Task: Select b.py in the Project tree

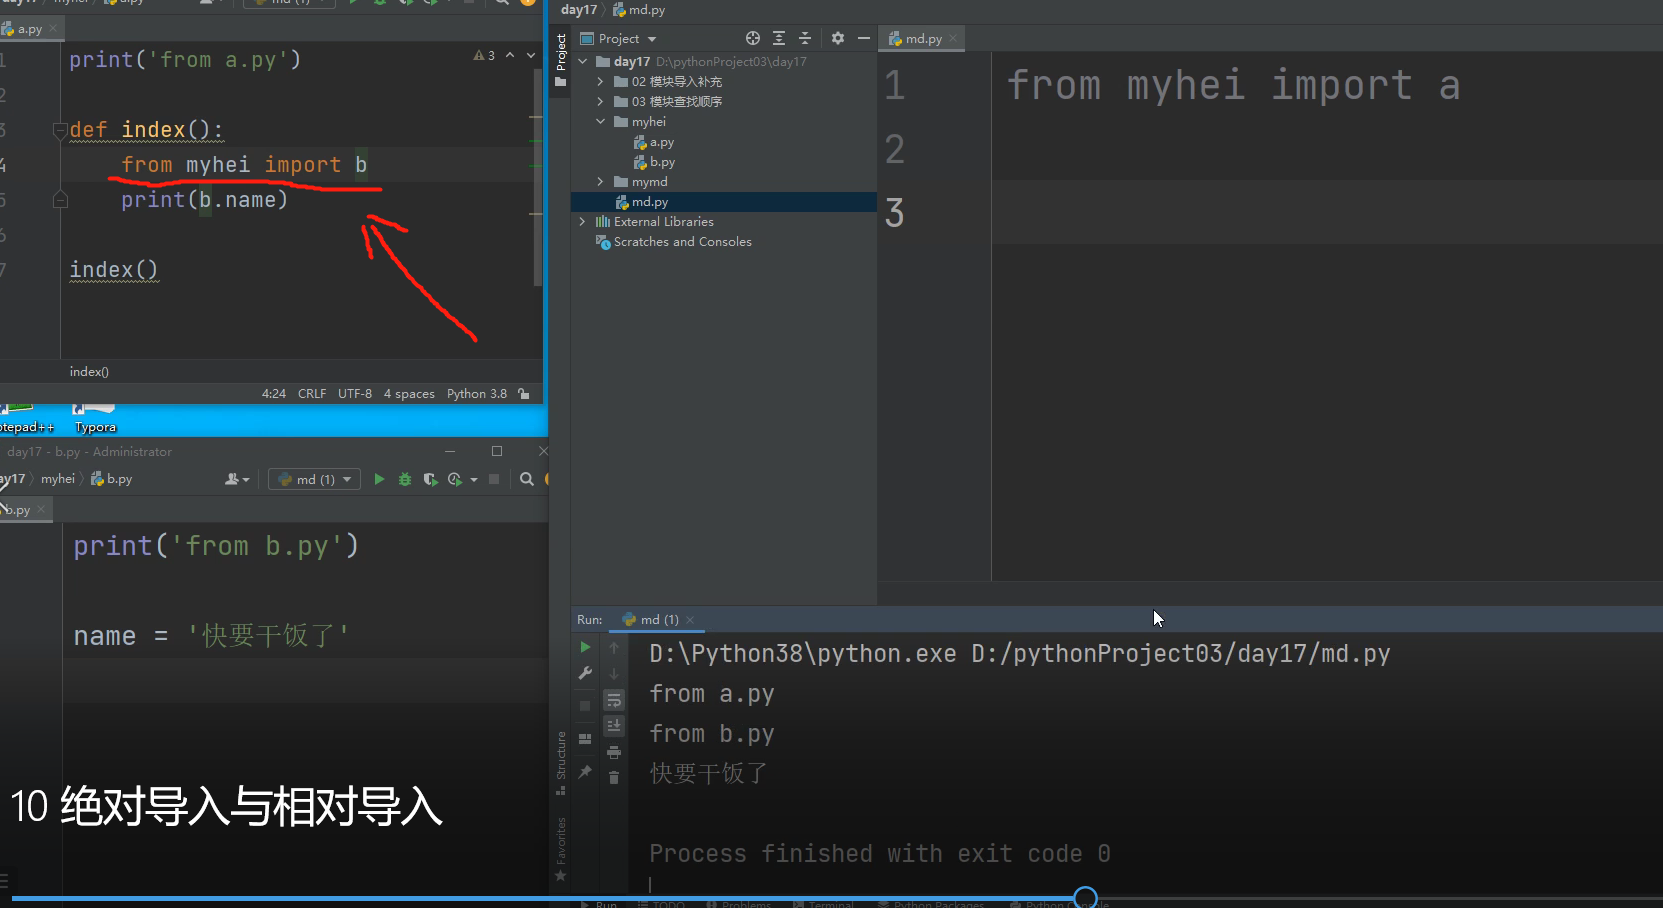Action: [x=654, y=162]
